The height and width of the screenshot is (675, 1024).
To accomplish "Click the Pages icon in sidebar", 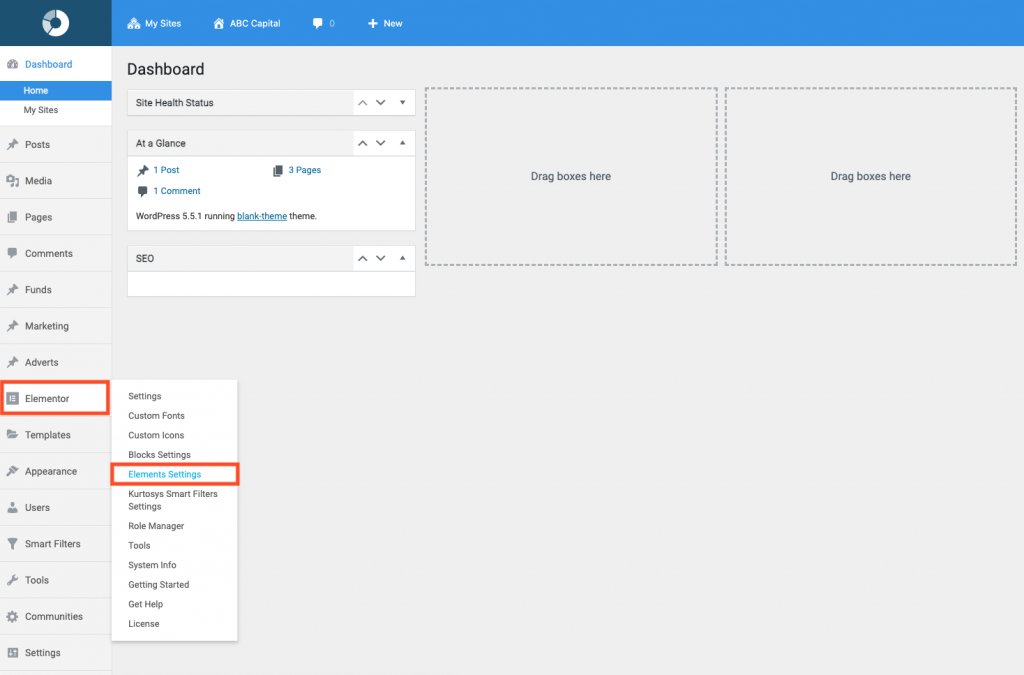I will (12, 217).
